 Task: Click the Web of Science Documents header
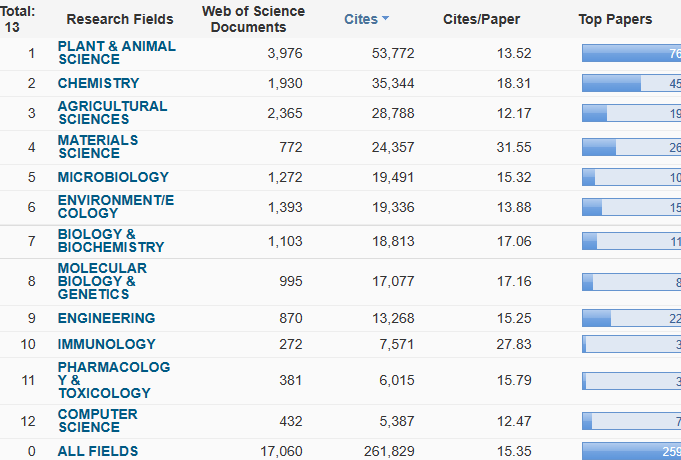click(x=253, y=19)
